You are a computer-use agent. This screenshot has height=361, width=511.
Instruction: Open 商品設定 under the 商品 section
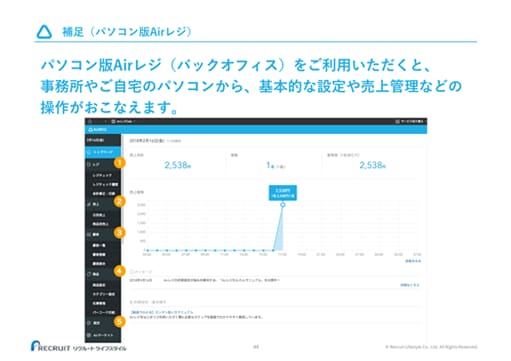tap(99, 285)
